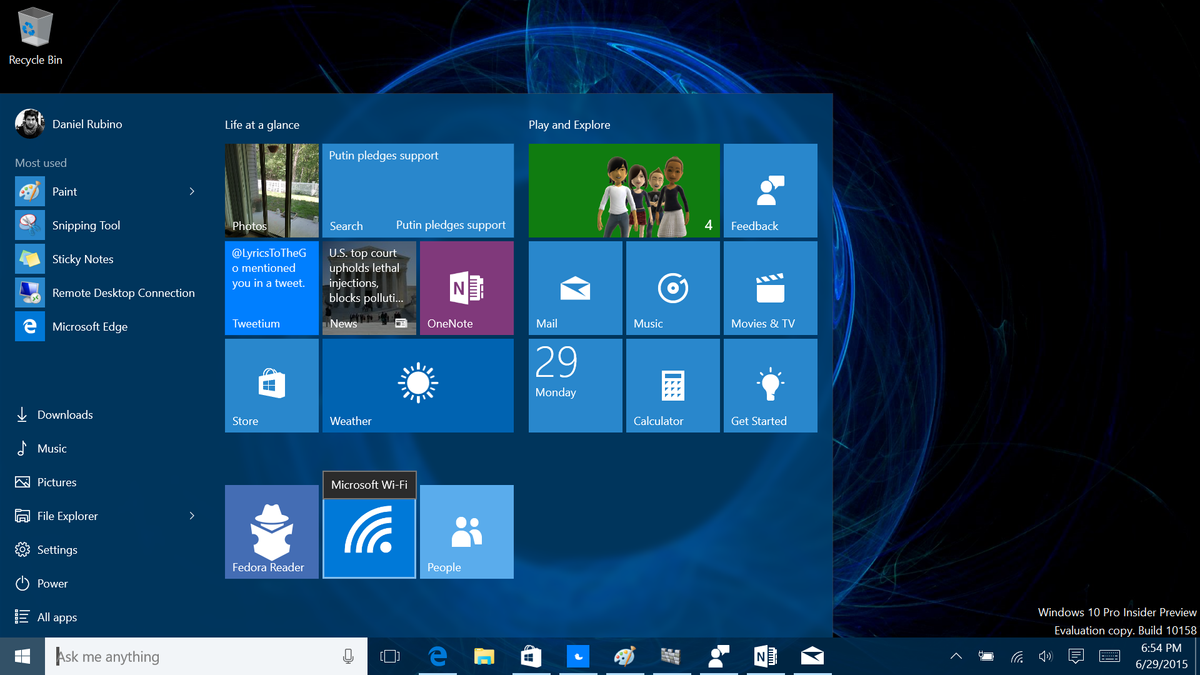Open Task View from the taskbar
Viewport: 1200px width, 675px height.
[390, 656]
